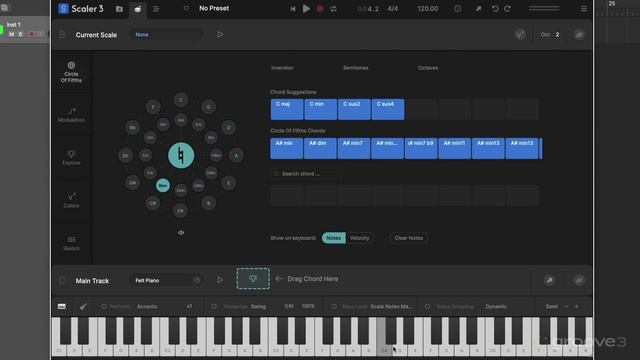Image resolution: width=640 pixels, height=360 pixels.
Task: Open the Current Scale dropdown showing None
Action: [167, 35]
